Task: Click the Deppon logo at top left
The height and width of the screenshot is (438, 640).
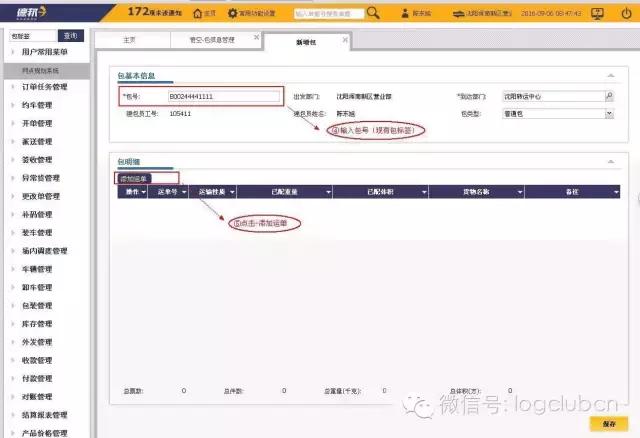Action: click(x=31, y=13)
